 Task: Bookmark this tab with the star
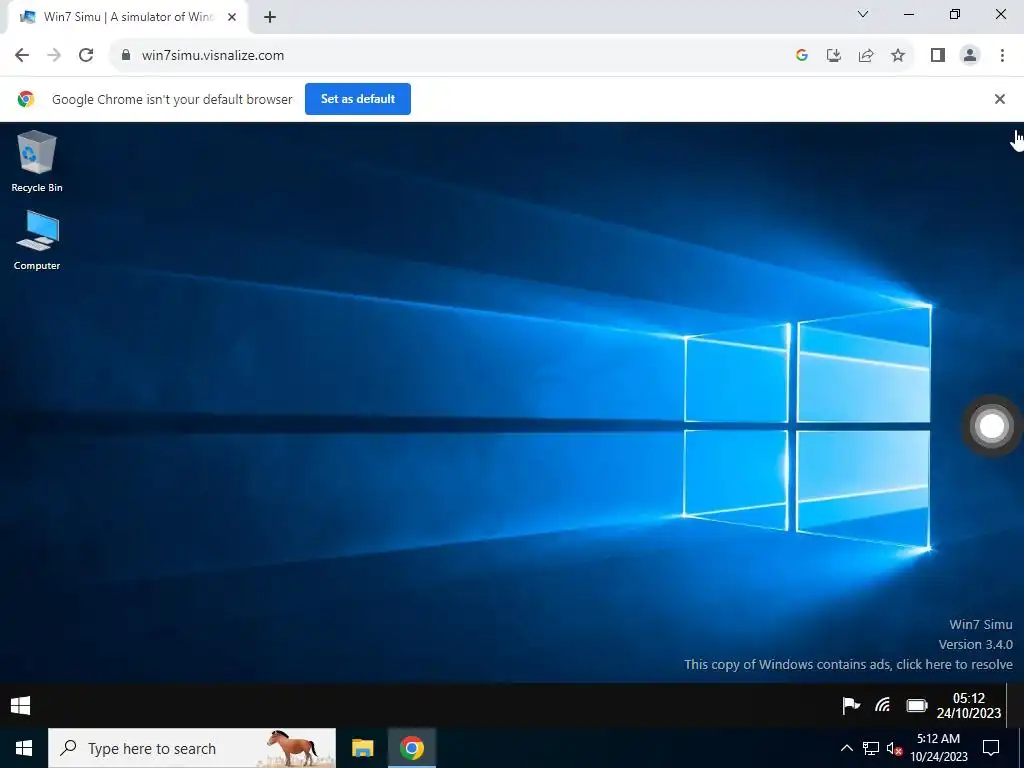(898, 55)
